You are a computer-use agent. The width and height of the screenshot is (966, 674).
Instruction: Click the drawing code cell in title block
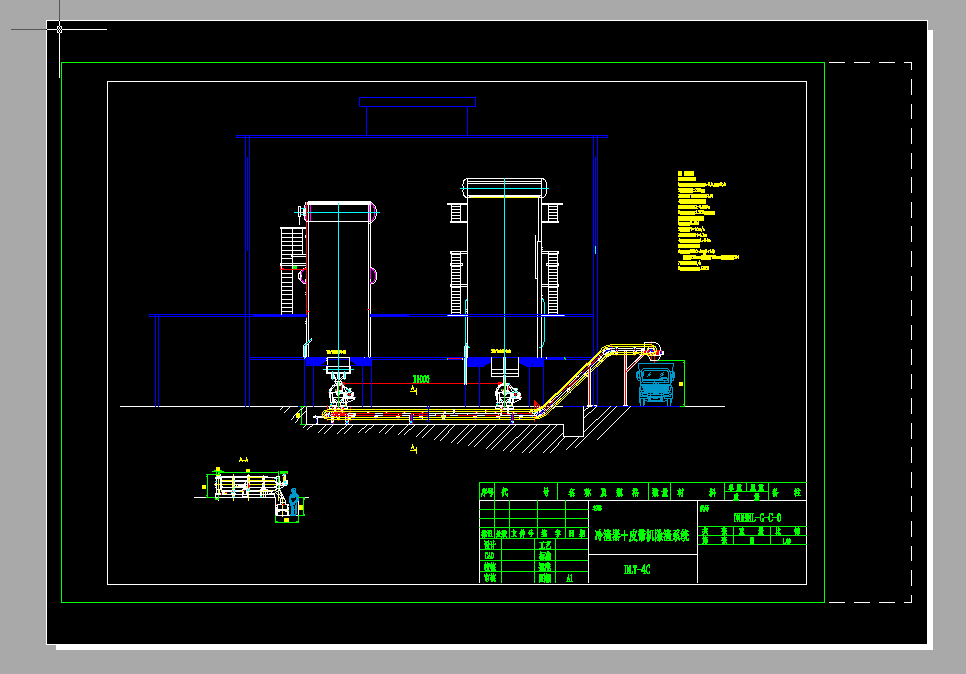tap(757, 517)
